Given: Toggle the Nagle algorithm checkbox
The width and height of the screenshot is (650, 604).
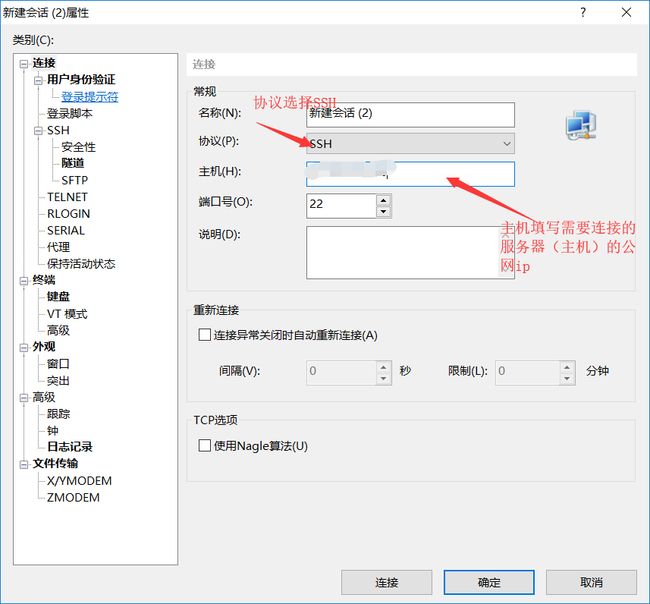Looking at the screenshot, I should pos(204,446).
